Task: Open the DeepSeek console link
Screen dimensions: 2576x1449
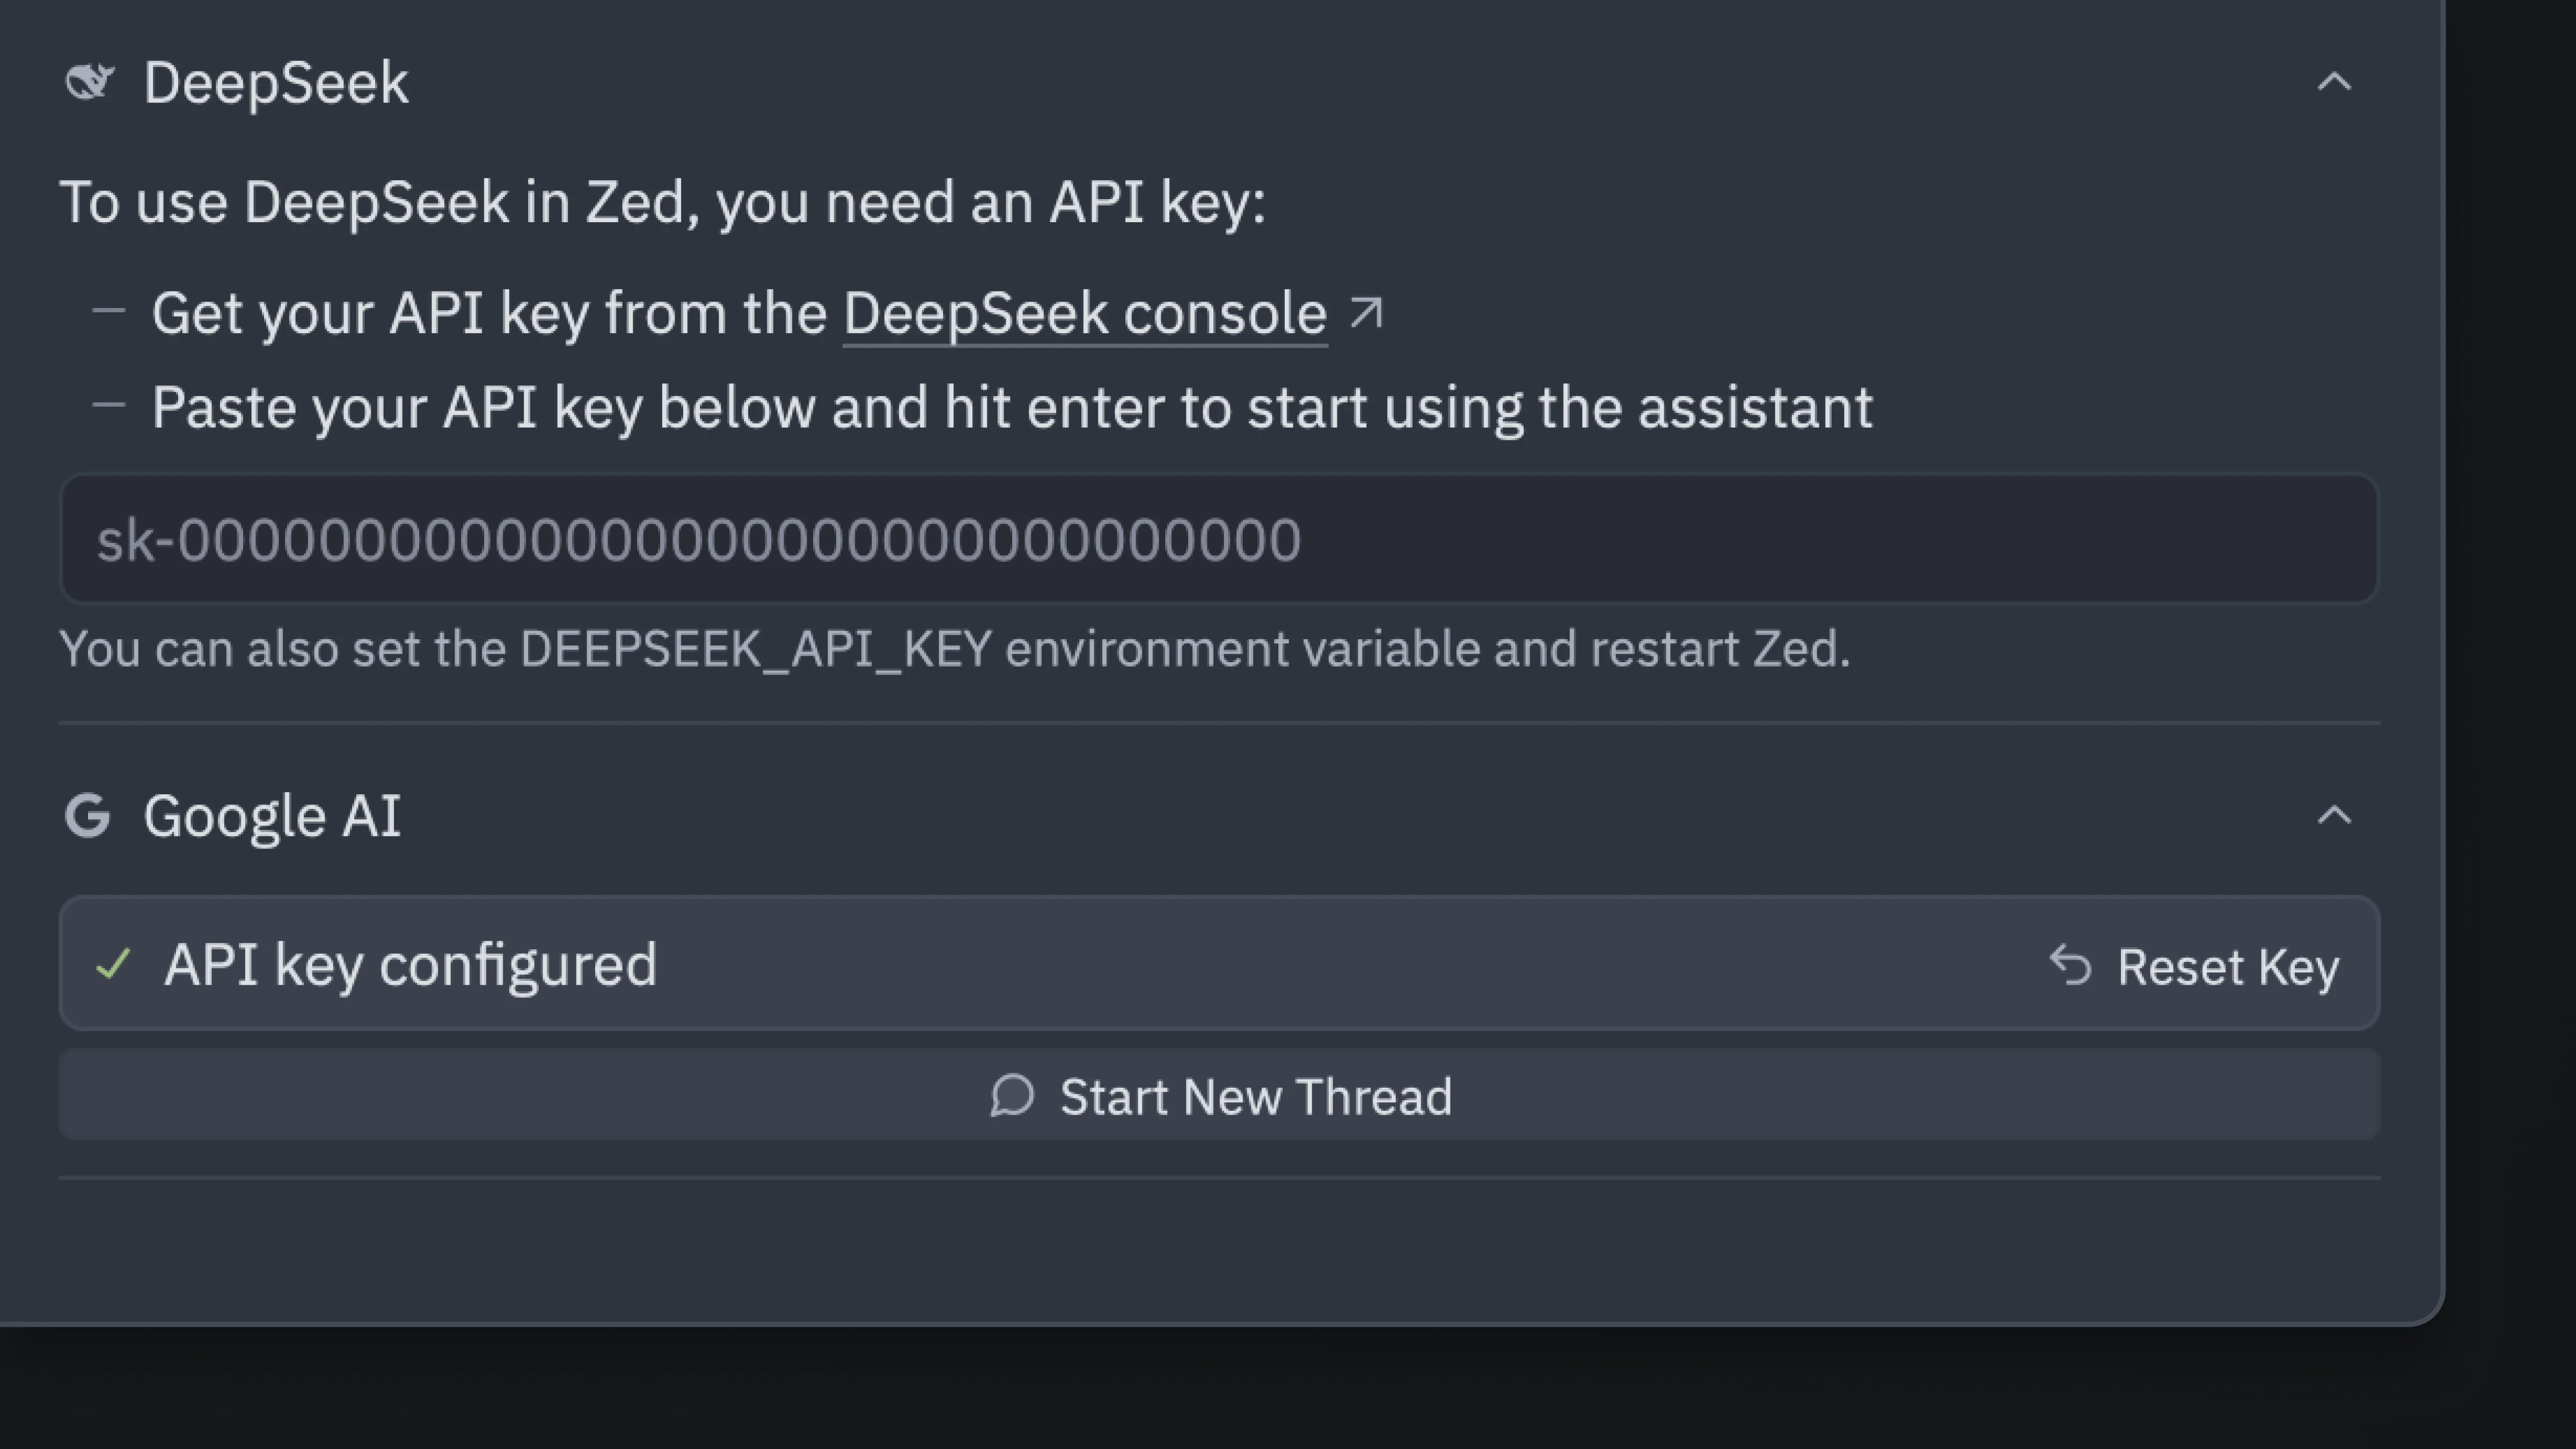Action: [x=1084, y=314]
